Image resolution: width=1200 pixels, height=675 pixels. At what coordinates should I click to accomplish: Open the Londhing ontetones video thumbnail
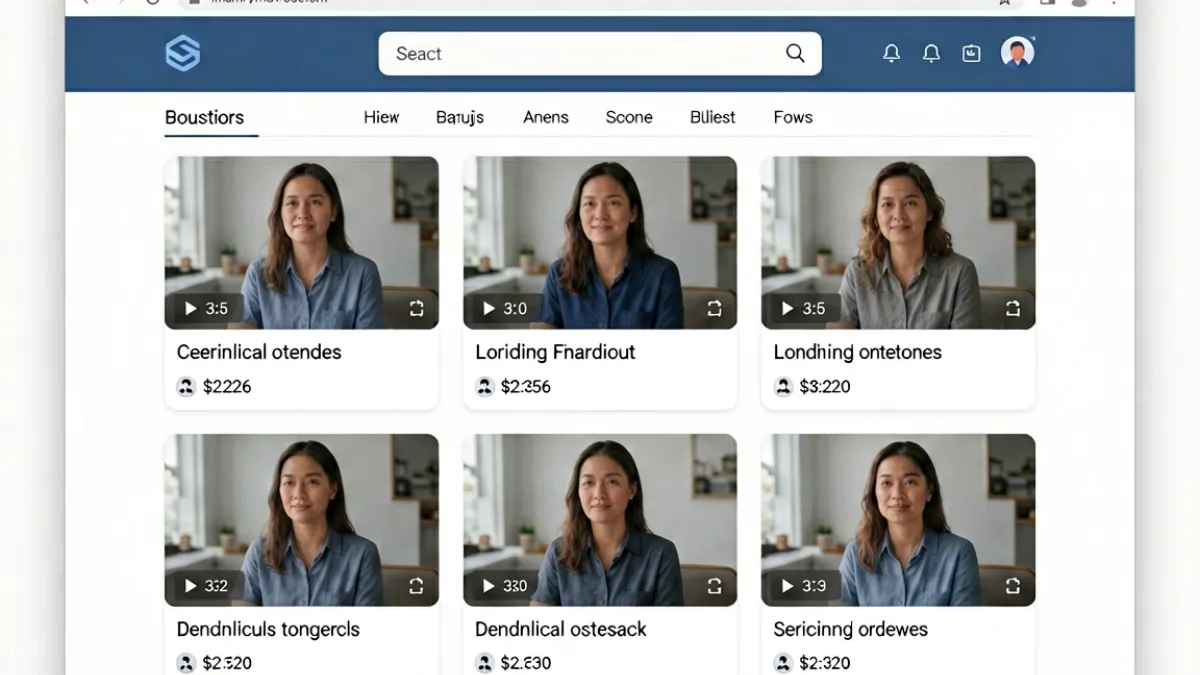898,243
